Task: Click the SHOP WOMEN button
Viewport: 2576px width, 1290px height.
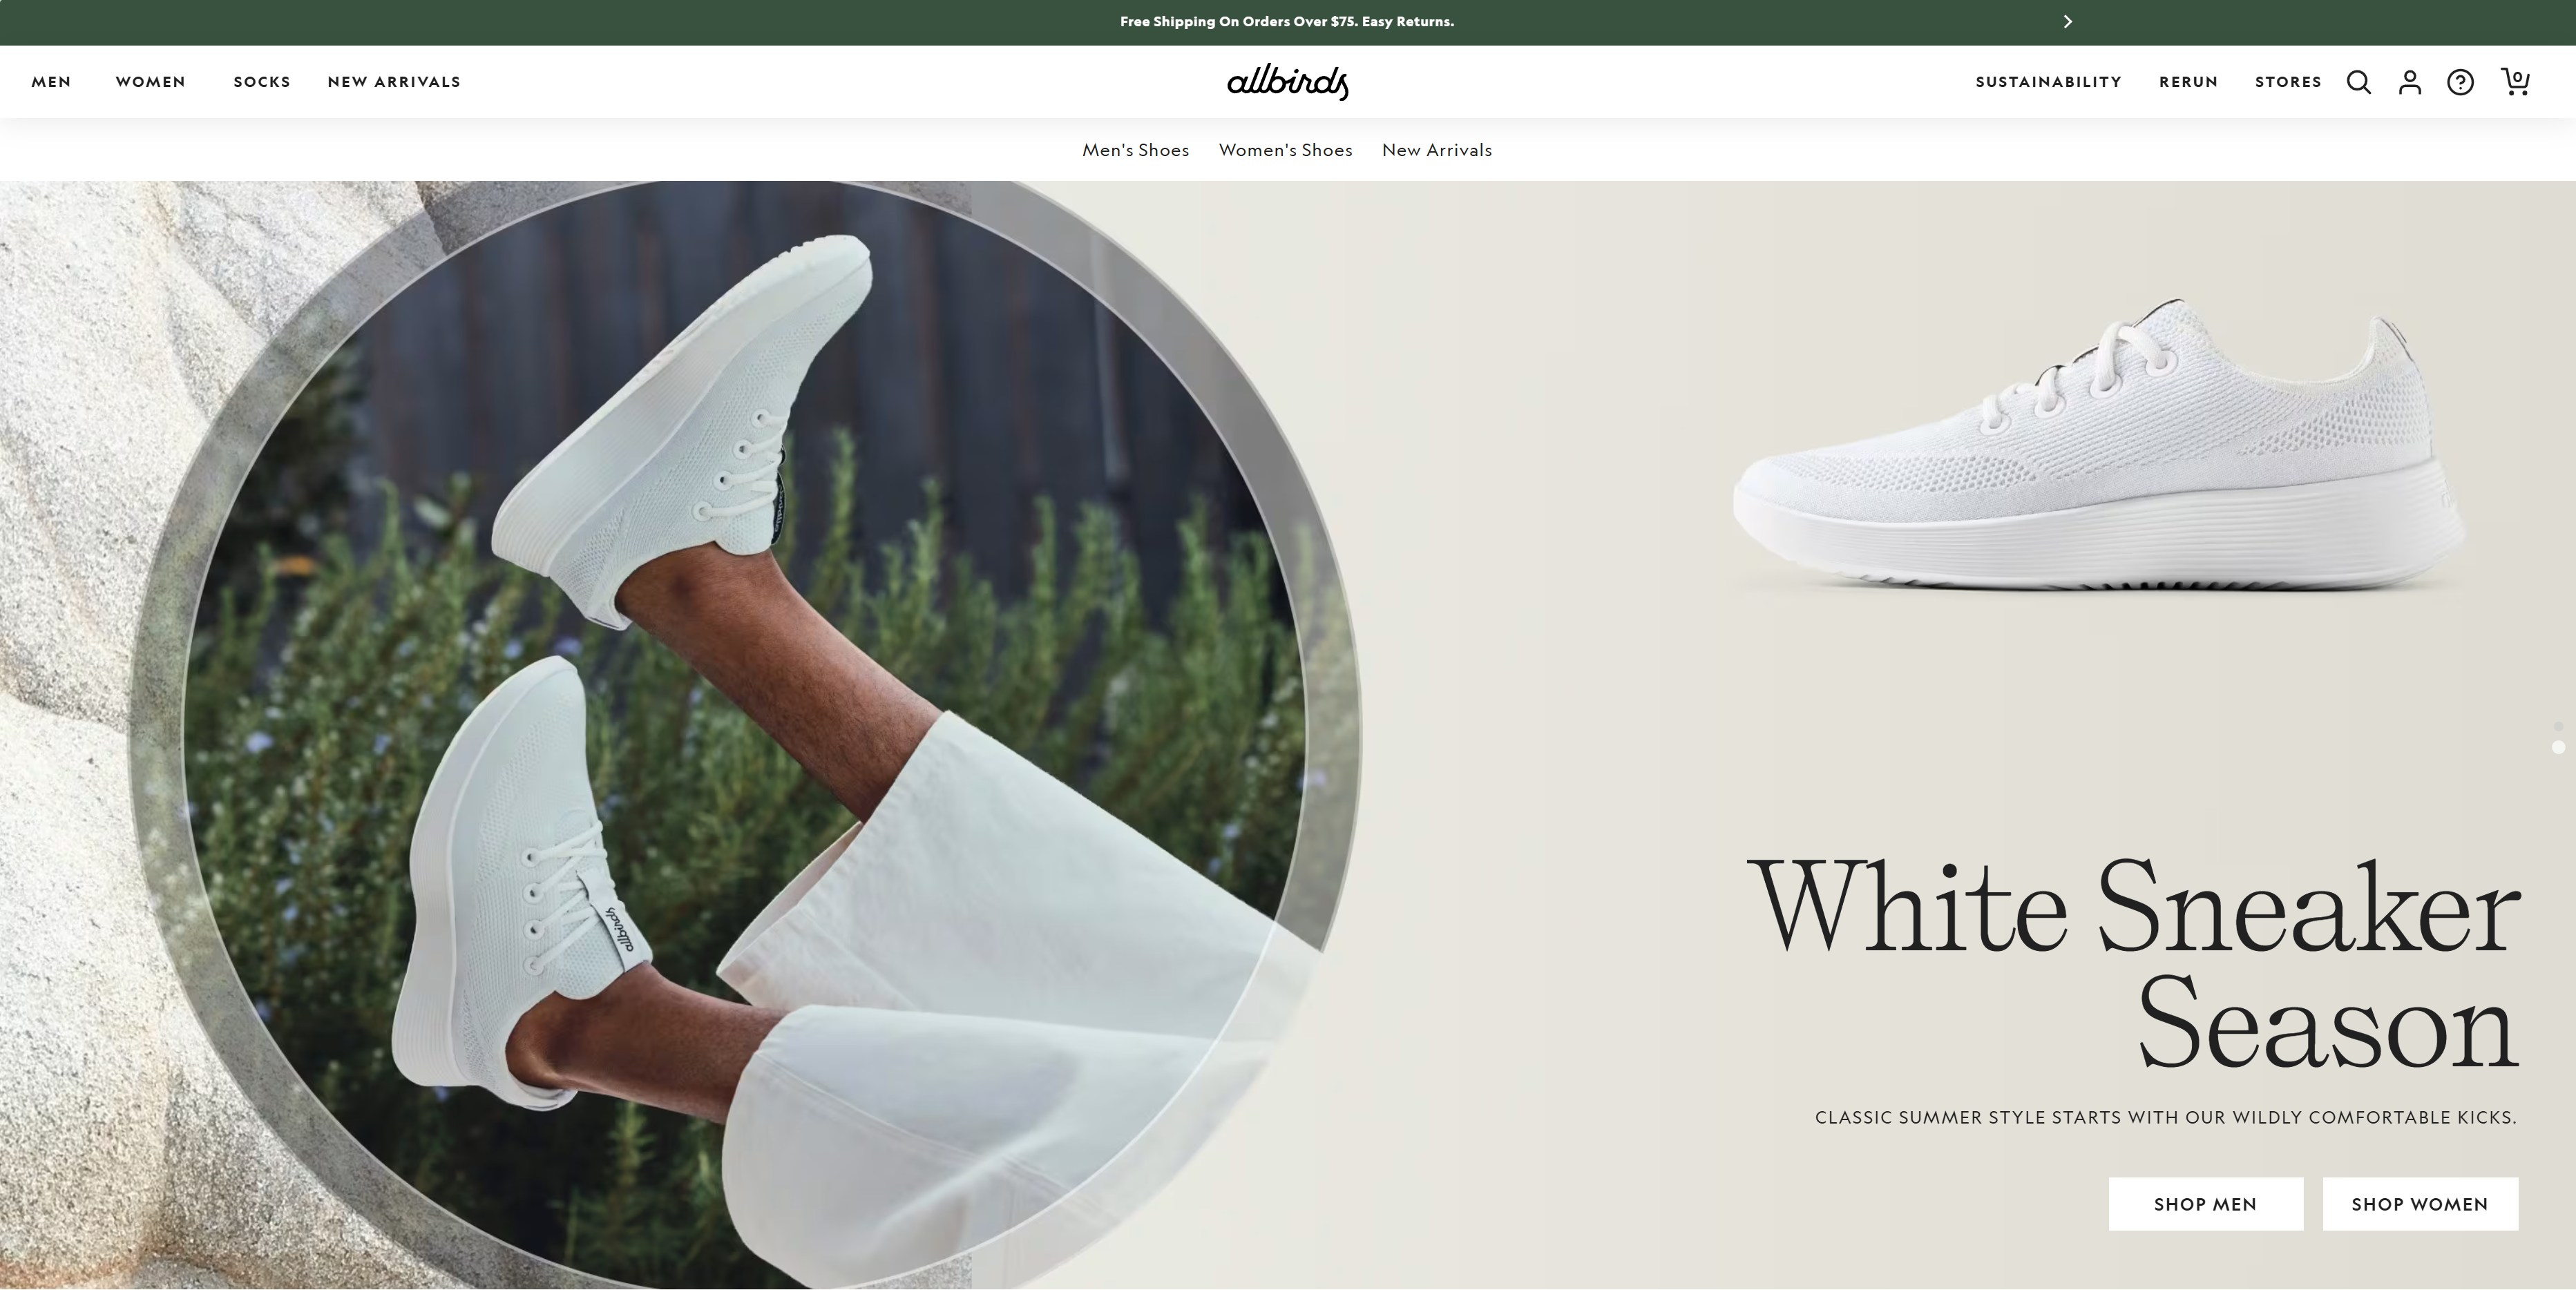Action: pos(2420,1204)
